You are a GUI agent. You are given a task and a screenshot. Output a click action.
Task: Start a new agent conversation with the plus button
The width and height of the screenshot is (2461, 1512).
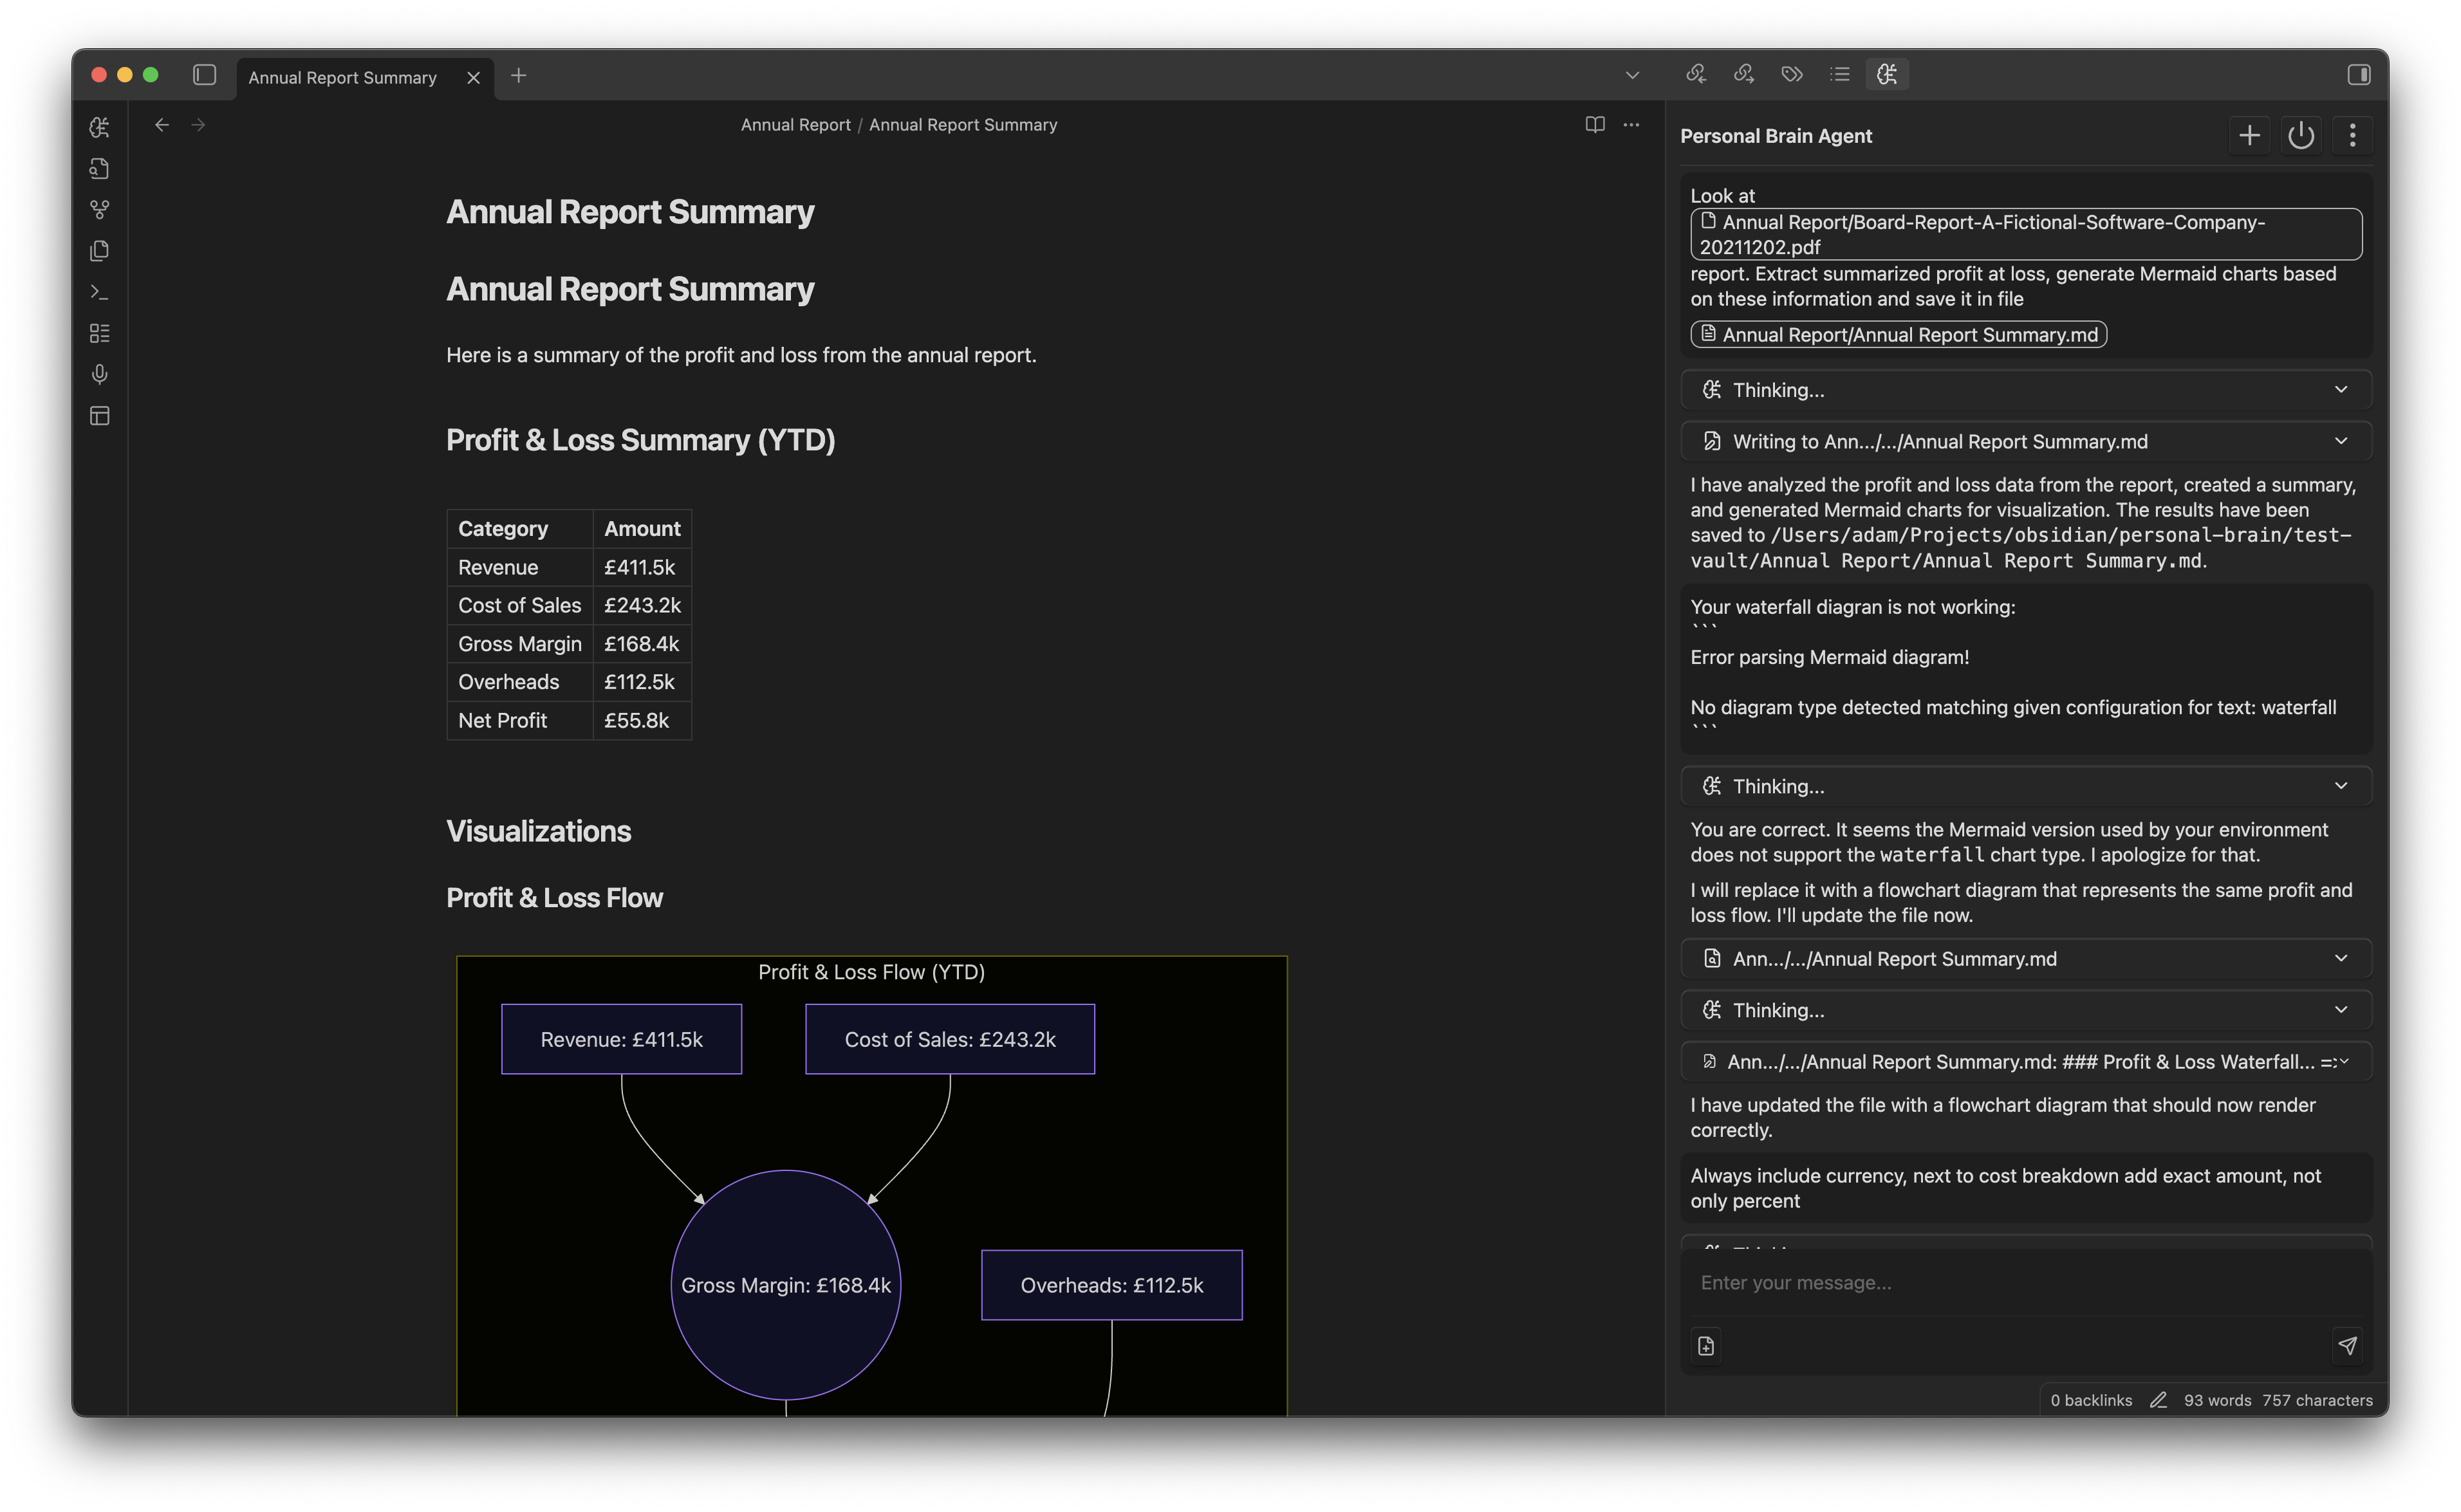point(2249,135)
